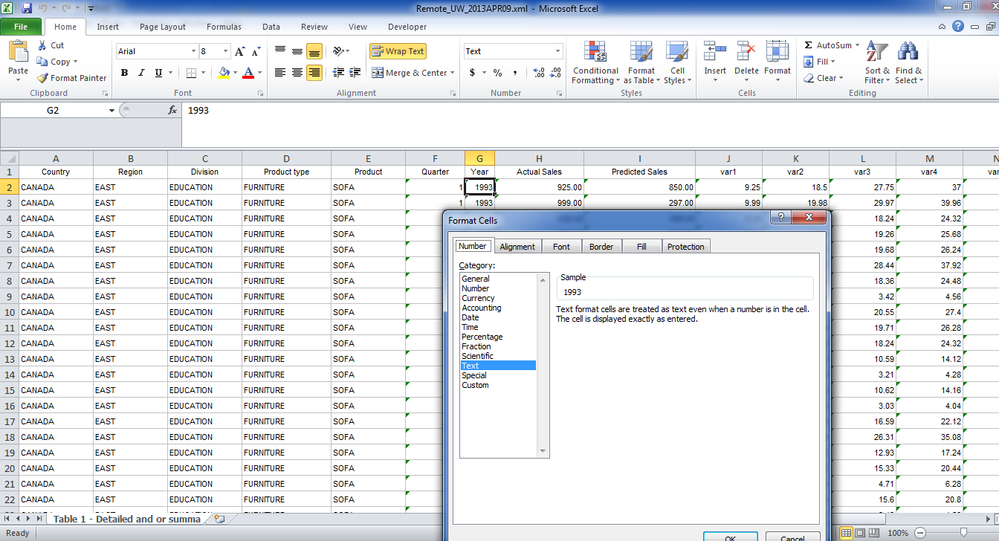Open the Page Layout ribbon tab

(x=162, y=27)
